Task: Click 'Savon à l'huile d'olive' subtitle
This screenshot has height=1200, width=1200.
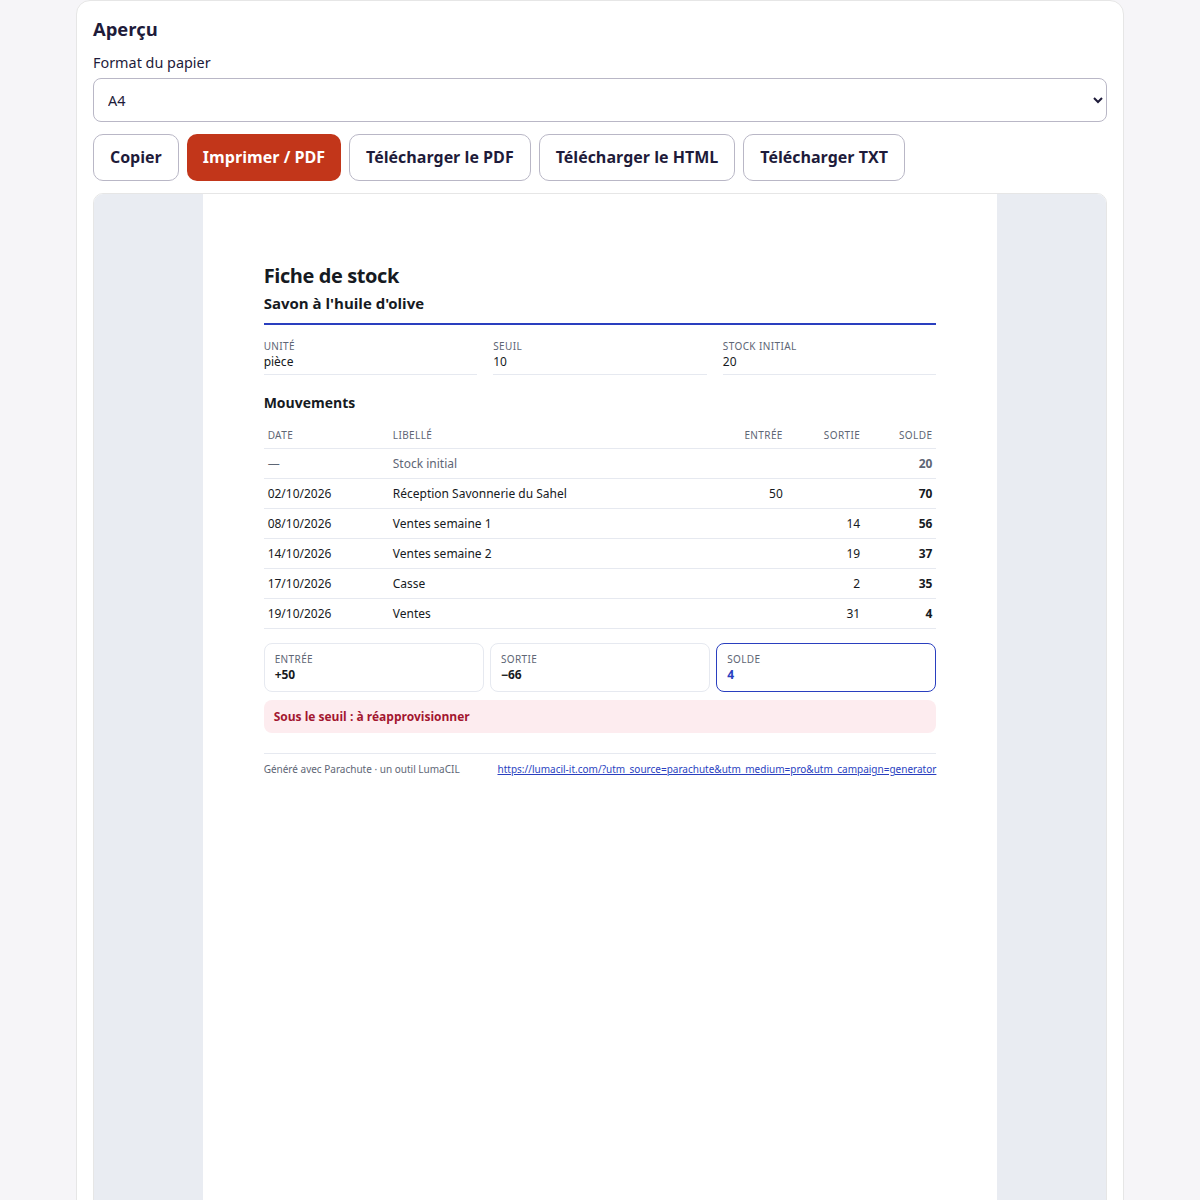Action: coord(344,304)
